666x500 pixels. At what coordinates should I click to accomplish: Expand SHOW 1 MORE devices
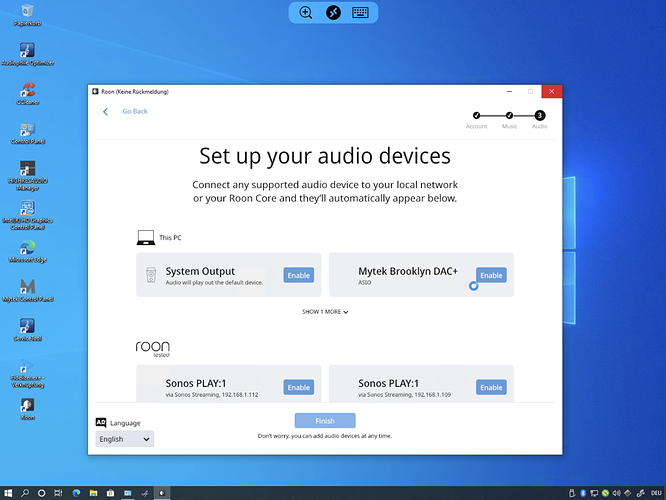point(325,312)
